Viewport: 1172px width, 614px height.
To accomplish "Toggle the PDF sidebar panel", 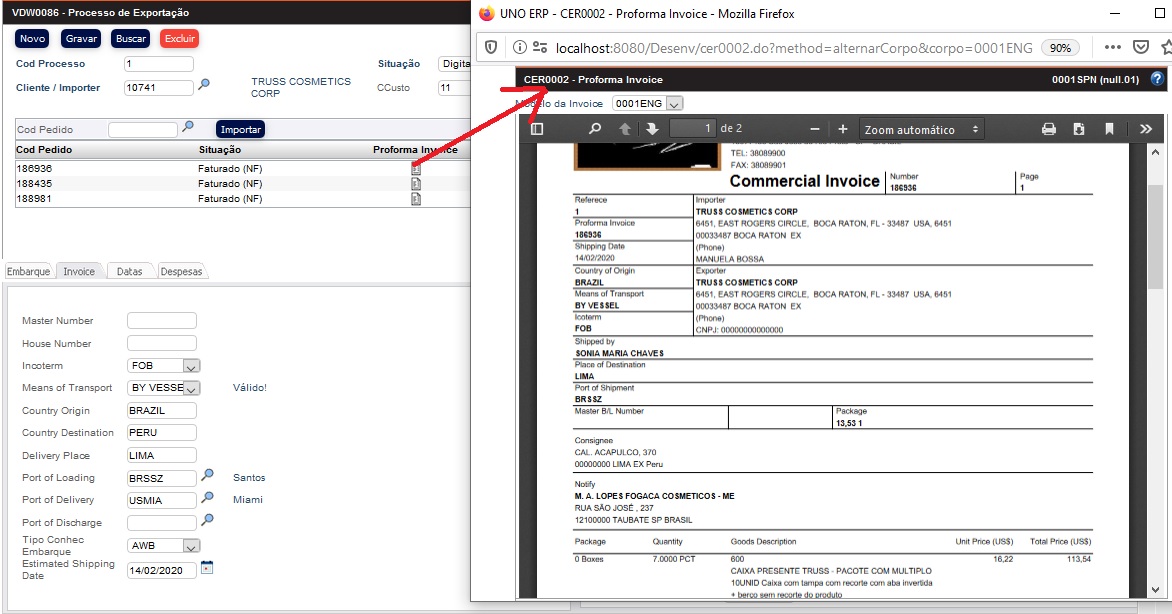I will click(x=537, y=128).
